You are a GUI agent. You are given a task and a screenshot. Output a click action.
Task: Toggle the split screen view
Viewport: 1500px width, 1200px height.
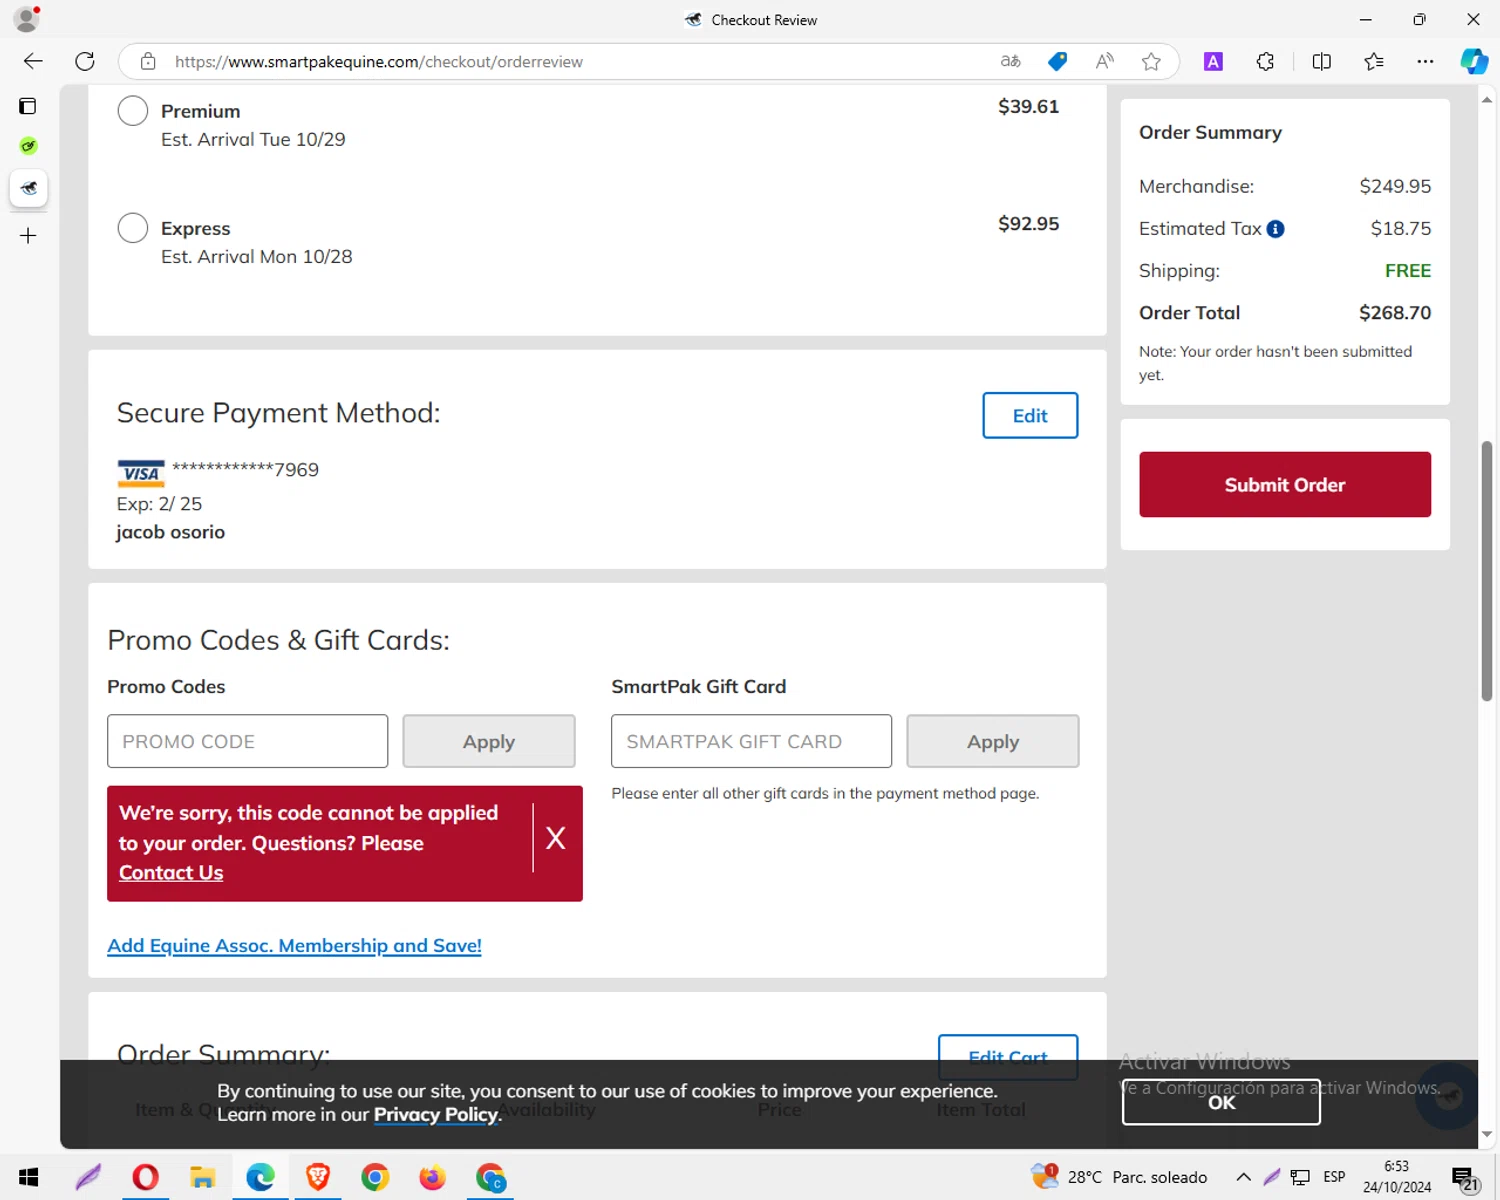[1321, 61]
